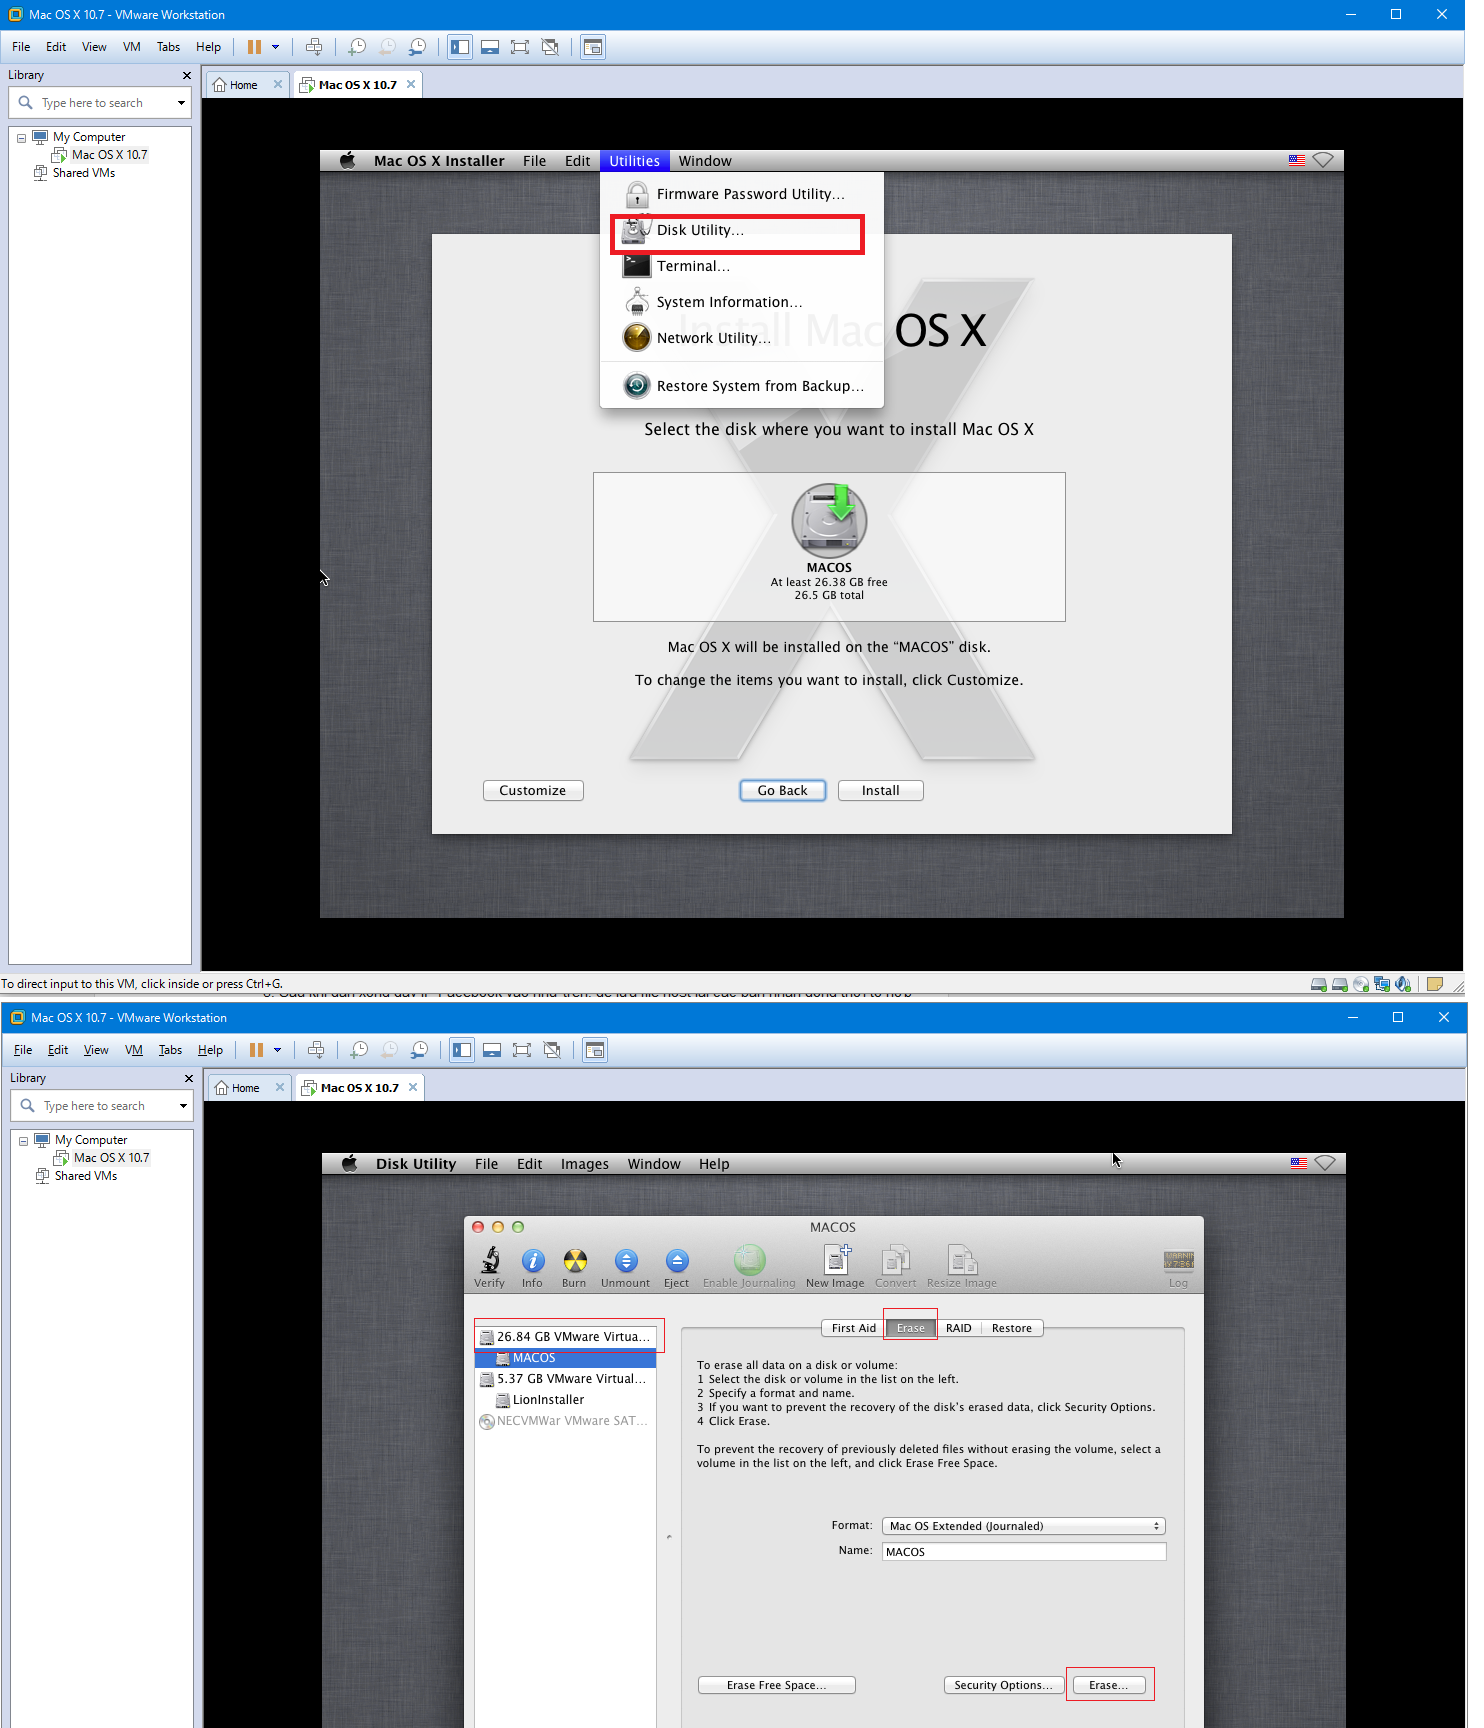Select Restore System from Backup…

tap(741, 386)
